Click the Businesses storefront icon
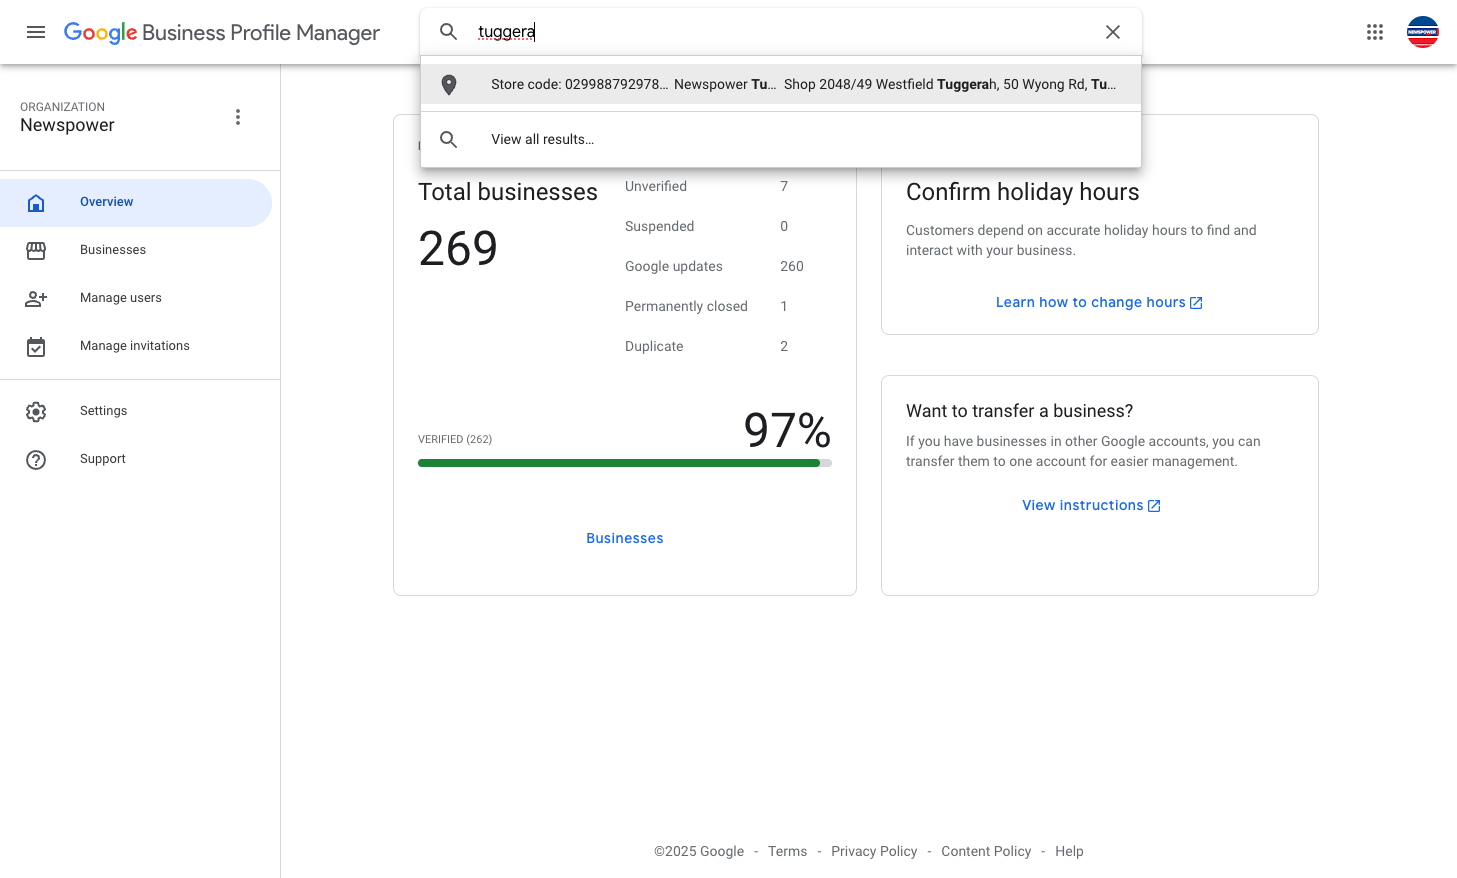The width and height of the screenshot is (1457, 878). click(x=36, y=251)
